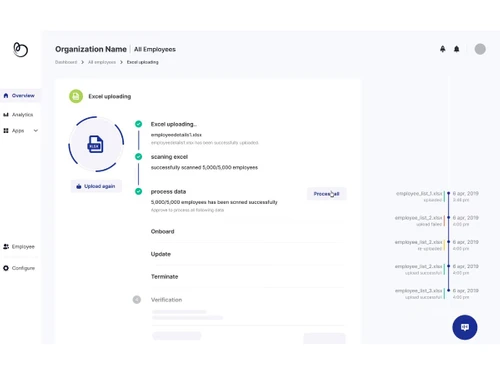
Task: Select employee_list_2.xlsx upload successful entry
Action: (x=437, y=270)
